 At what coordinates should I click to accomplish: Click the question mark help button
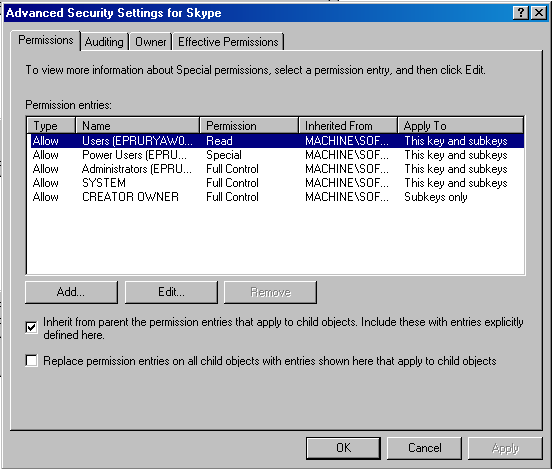point(521,13)
